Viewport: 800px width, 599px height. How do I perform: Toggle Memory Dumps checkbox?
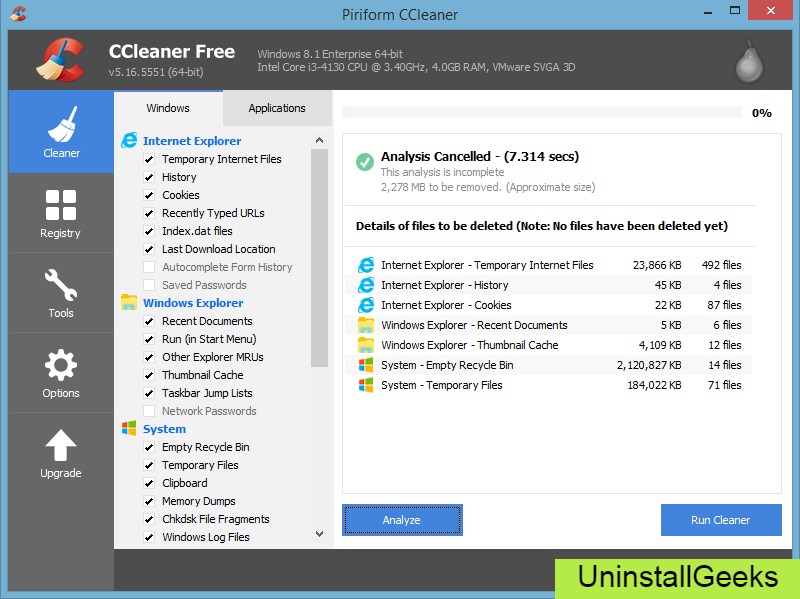tap(149, 501)
